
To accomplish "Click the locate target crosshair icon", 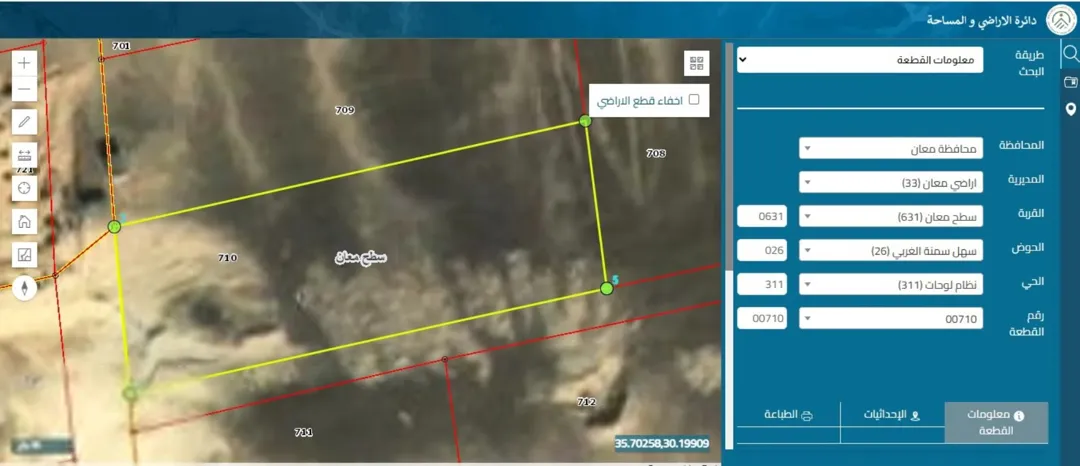I will (24, 188).
